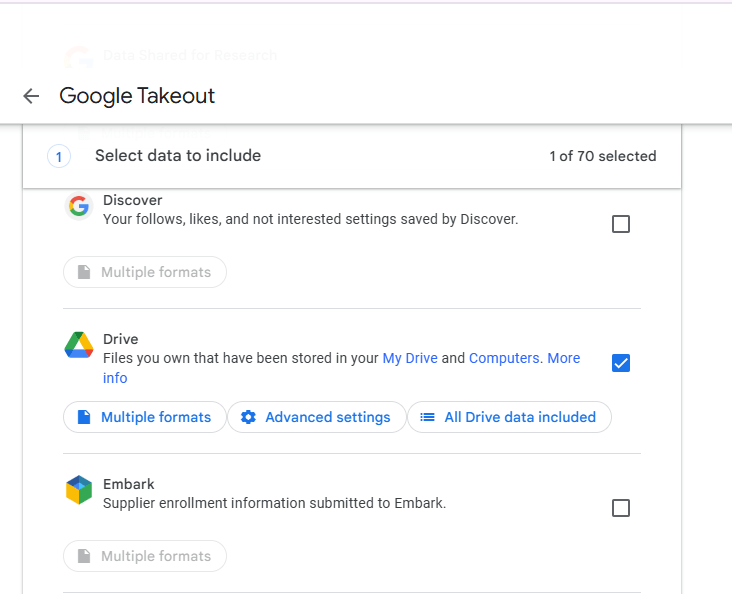Image resolution: width=732 pixels, height=594 pixels.
Task: Click the Embark cube logo icon
Action: tap(79, 490)
